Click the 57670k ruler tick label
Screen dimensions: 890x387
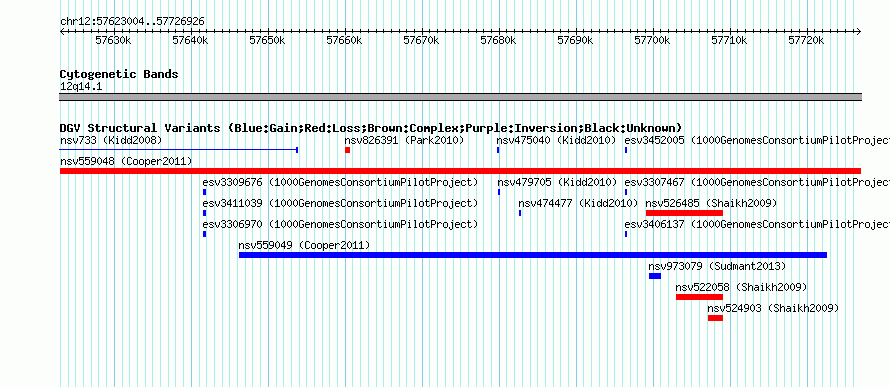tap(422, 40)
